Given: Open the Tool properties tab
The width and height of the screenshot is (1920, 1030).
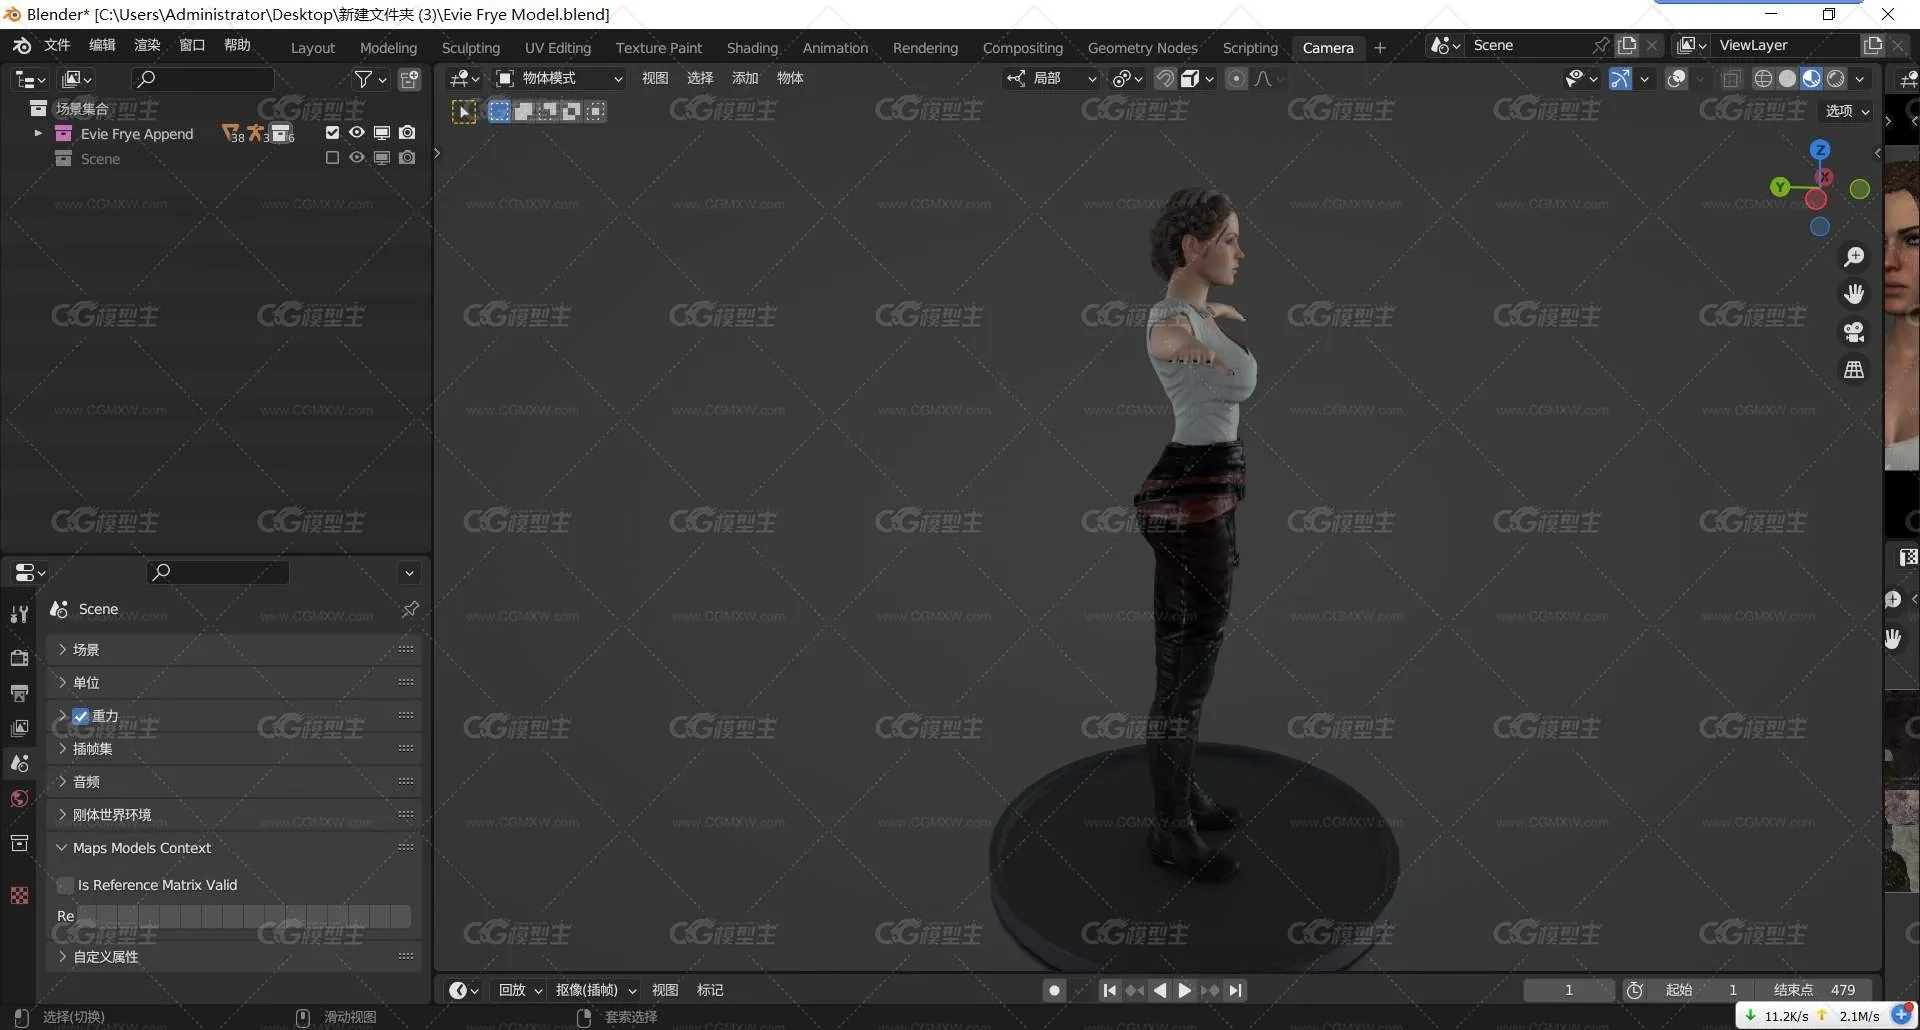Looking at the screenshot, I should (19, 615).
